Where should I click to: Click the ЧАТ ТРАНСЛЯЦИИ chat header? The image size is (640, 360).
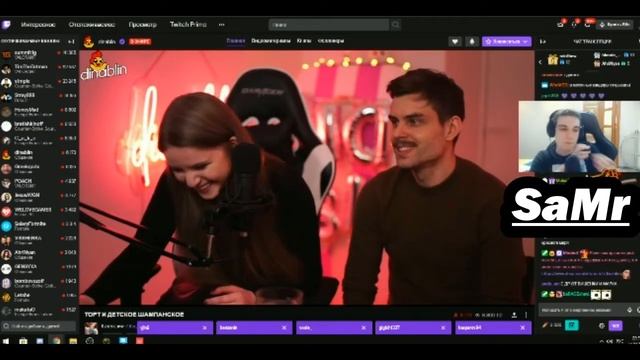pos(592,42)
